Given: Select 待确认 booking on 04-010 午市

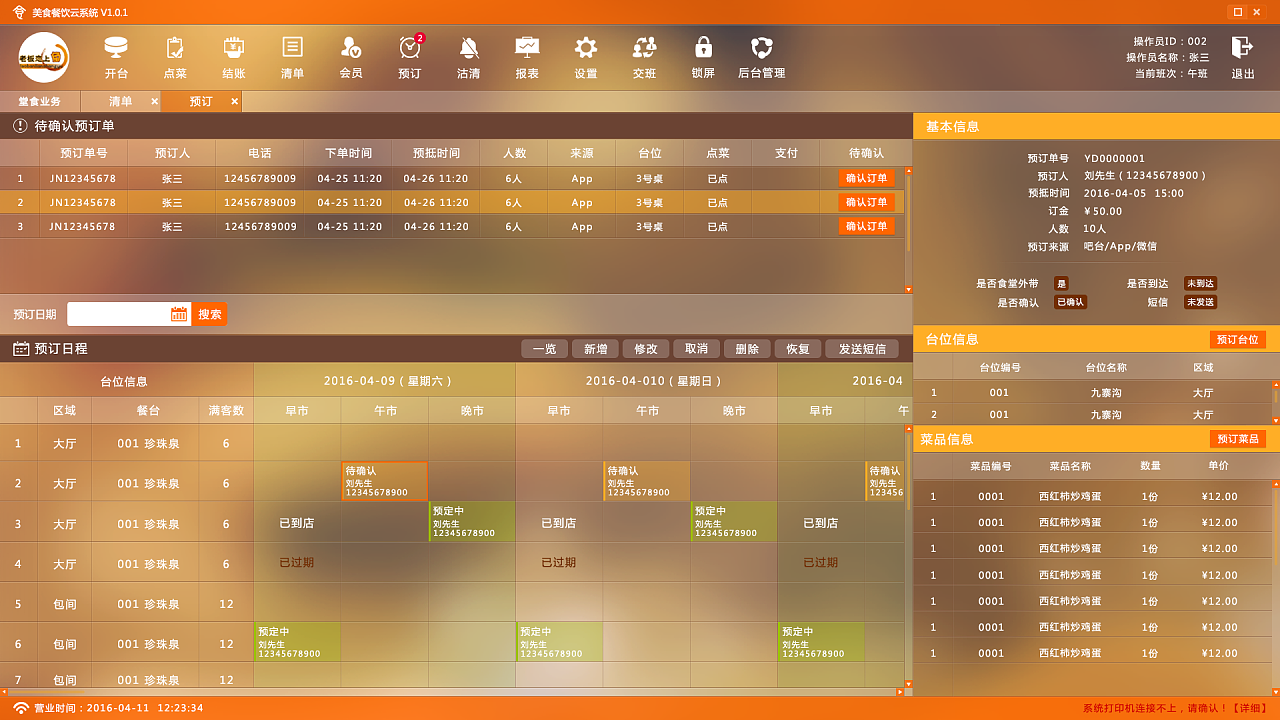Looking at the screenshot, I should (x=647, y=481).
